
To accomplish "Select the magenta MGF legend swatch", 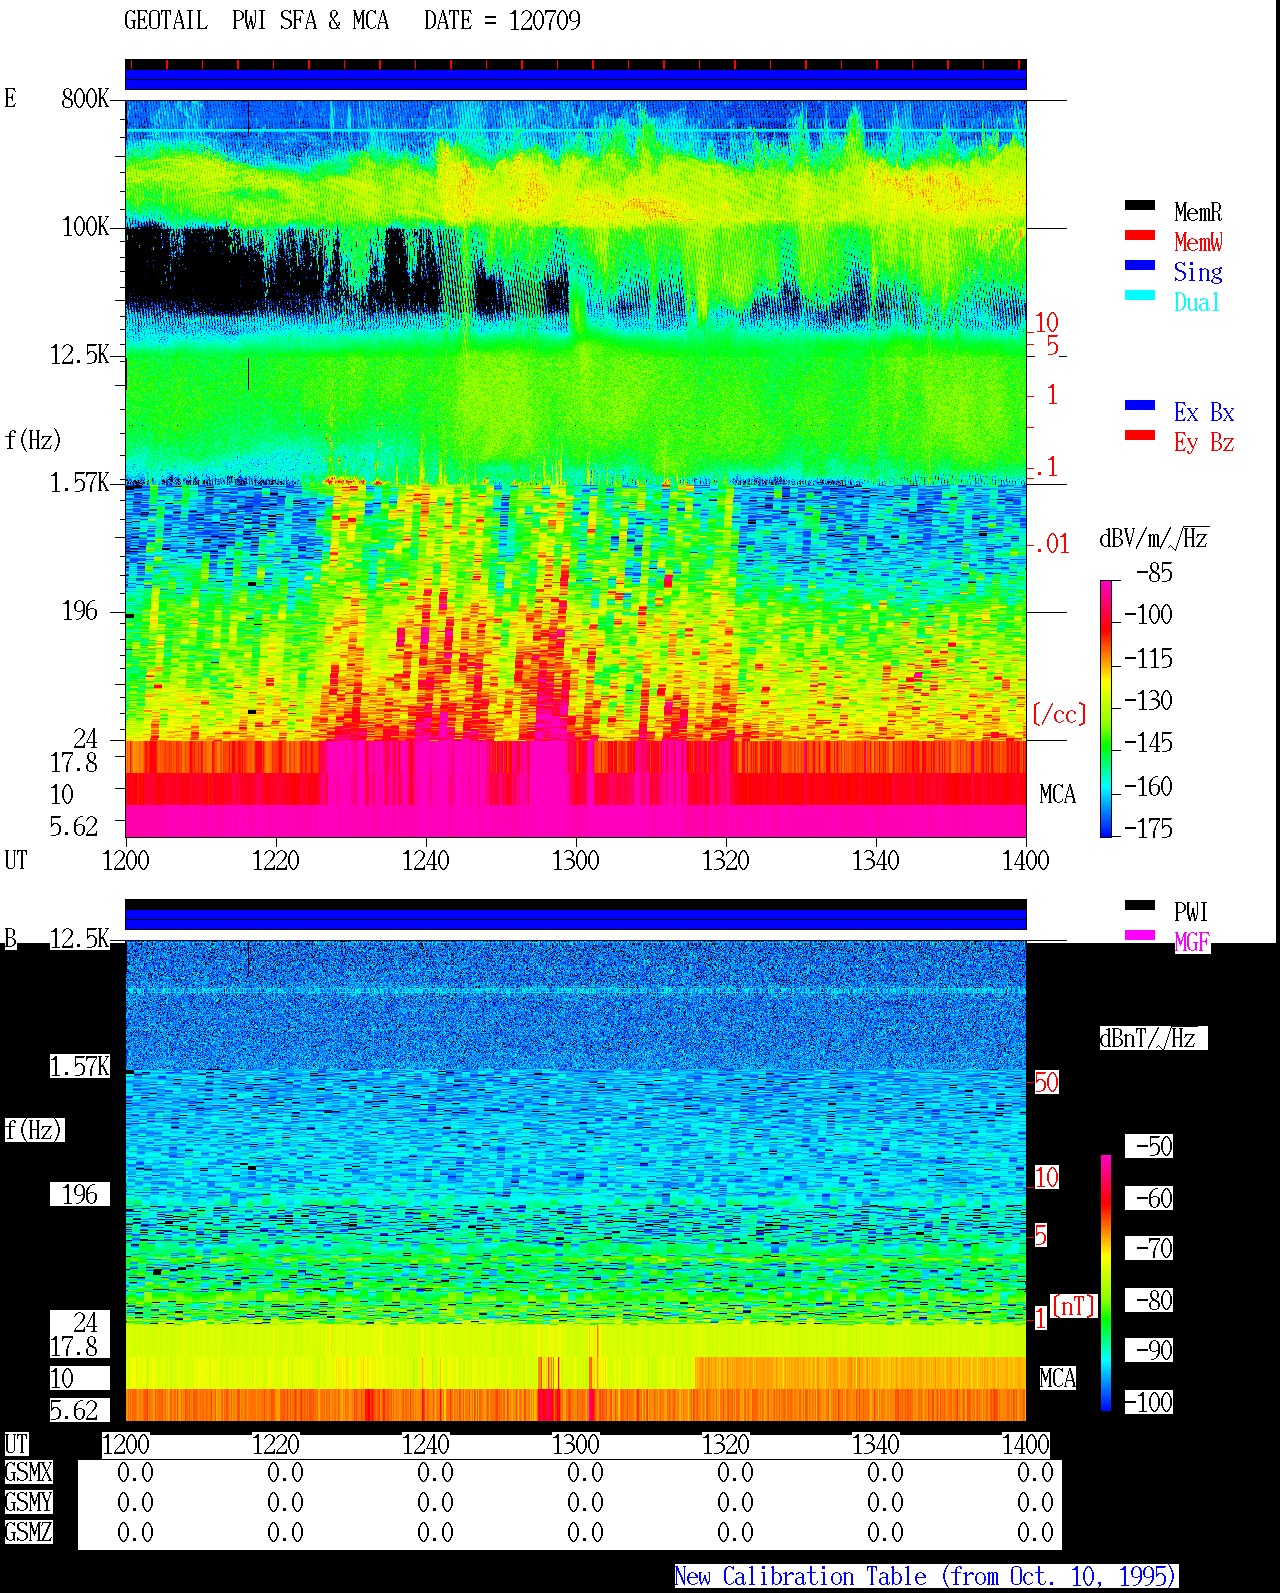I will [1140, 936].
